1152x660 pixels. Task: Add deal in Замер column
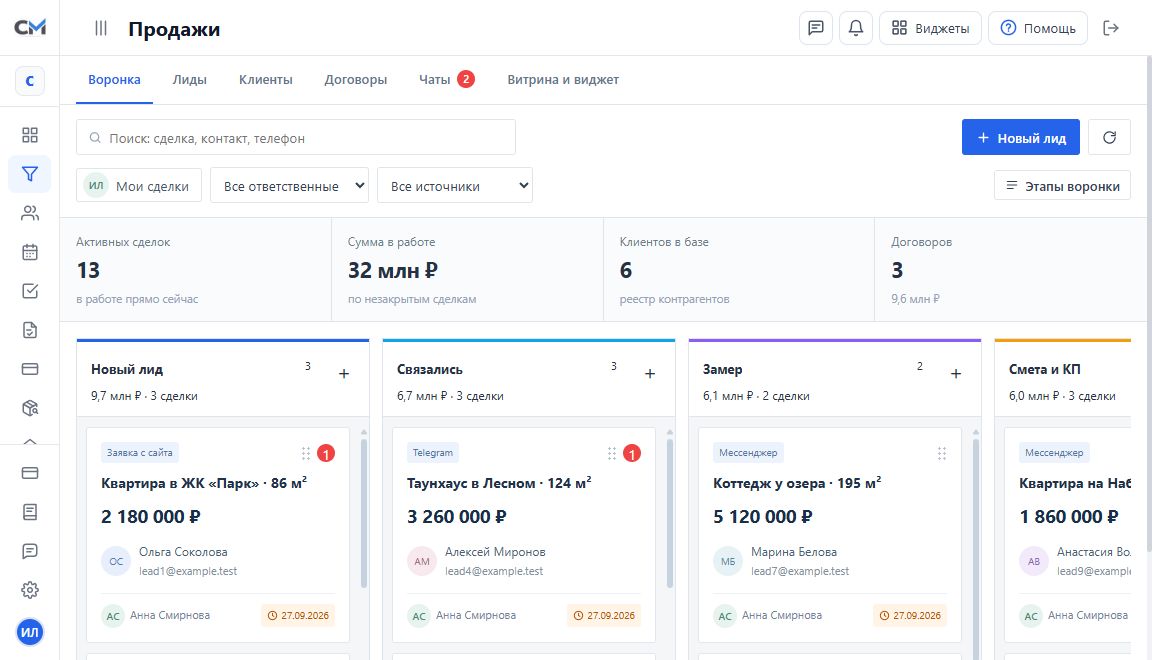(x=956, y=373)
